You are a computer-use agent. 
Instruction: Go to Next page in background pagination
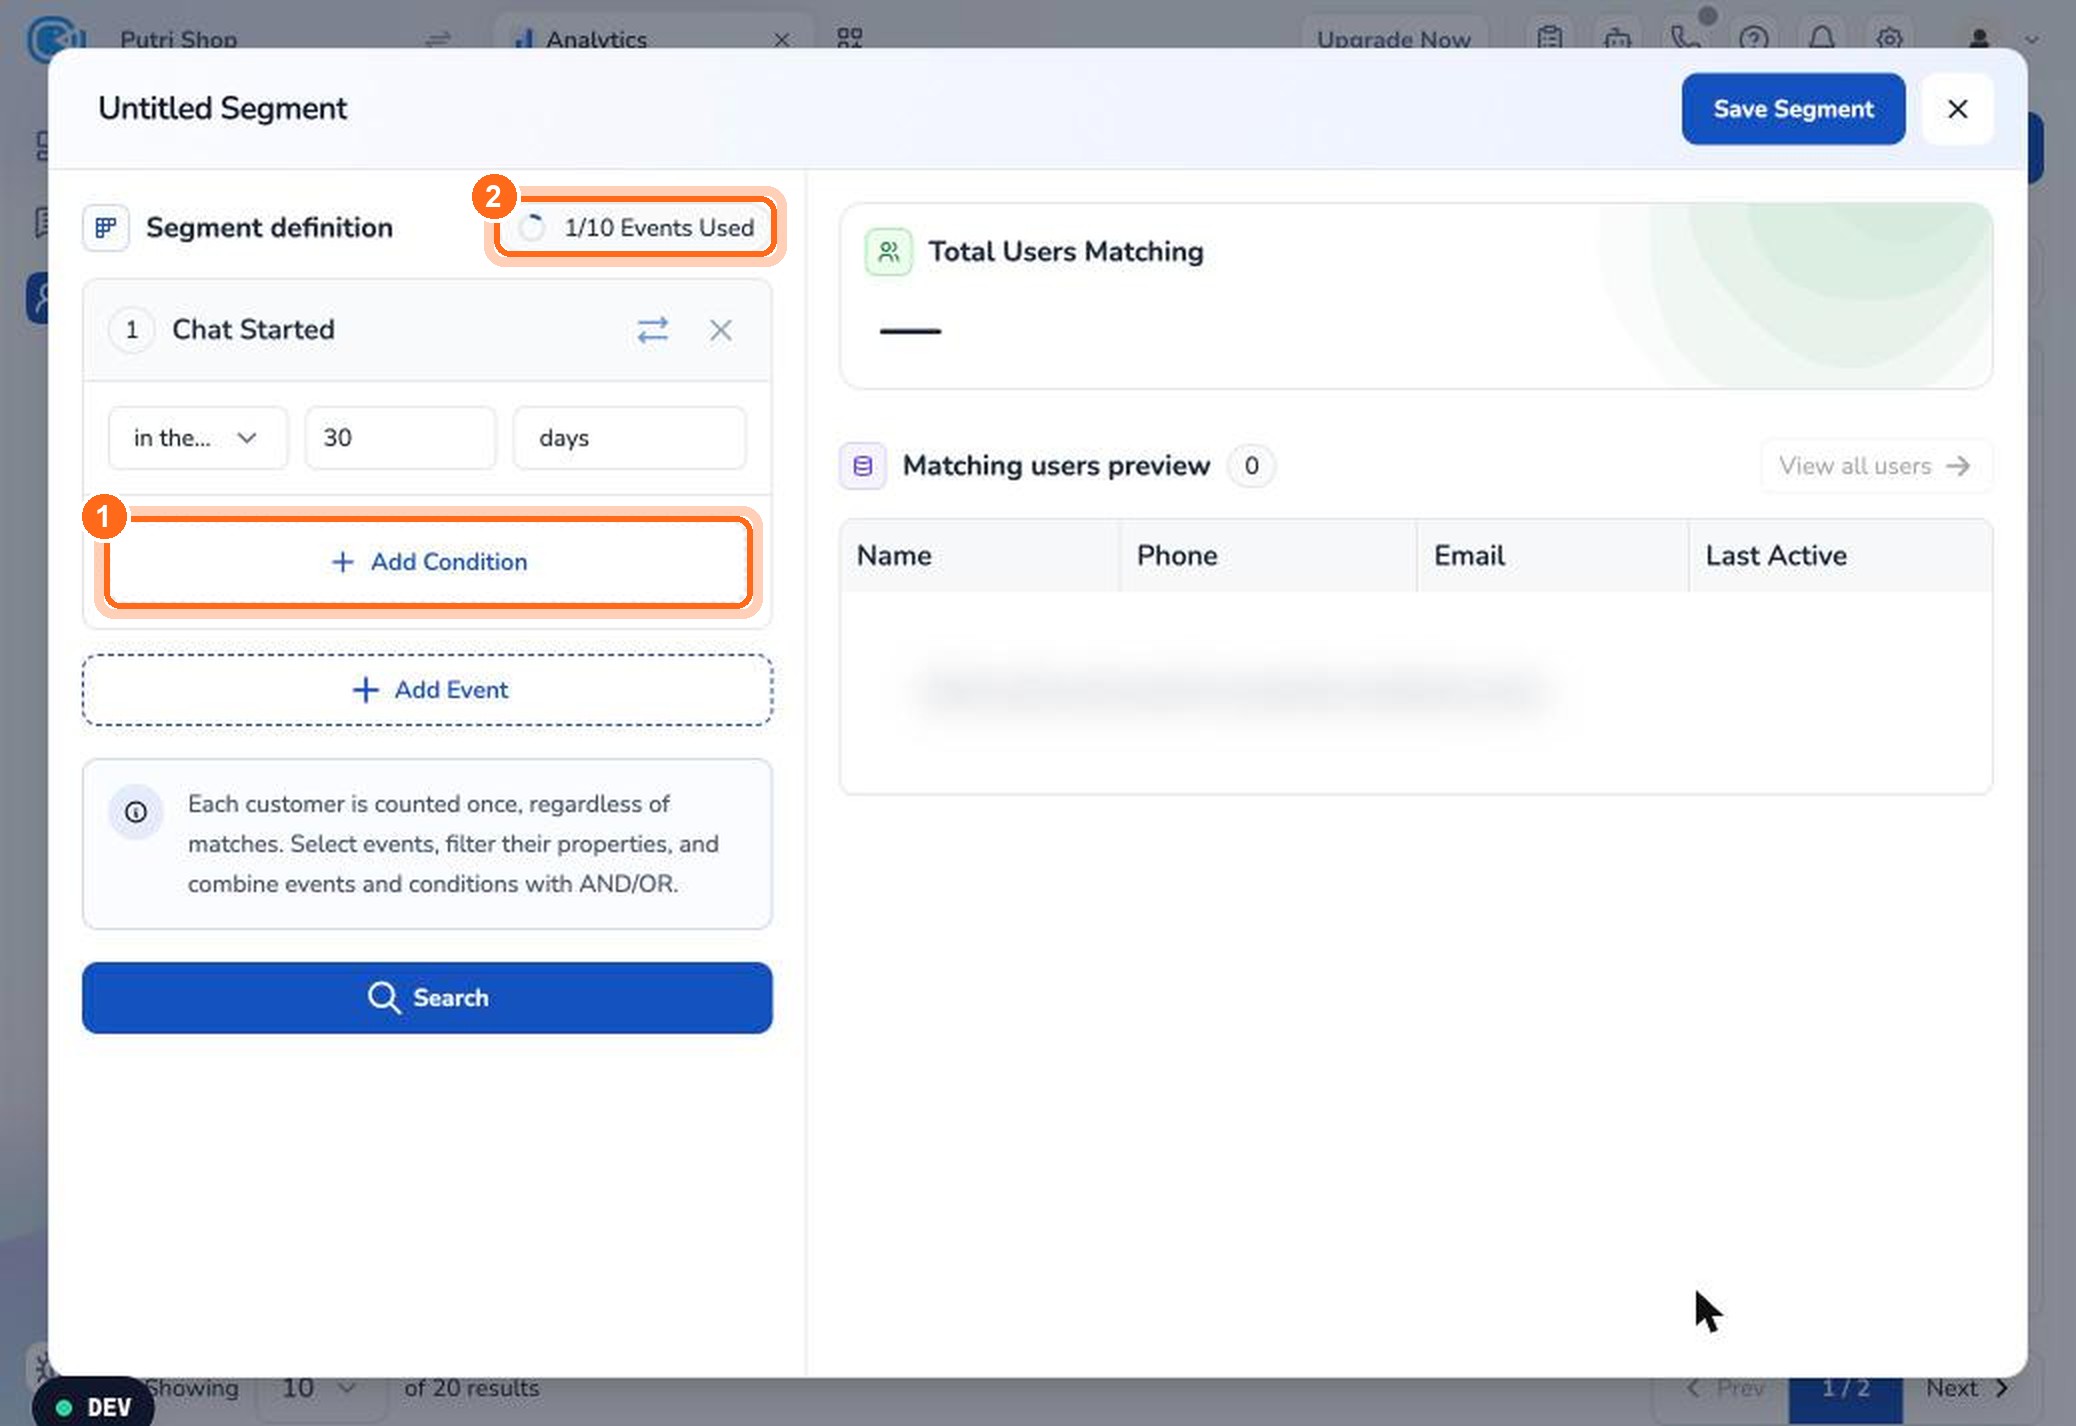(1967, 1388)
